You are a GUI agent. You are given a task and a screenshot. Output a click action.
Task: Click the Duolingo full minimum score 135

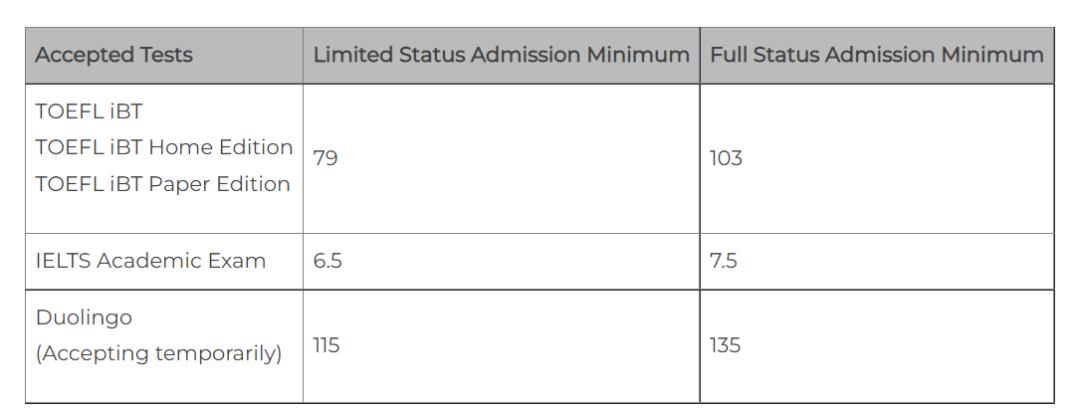point(725,345)
